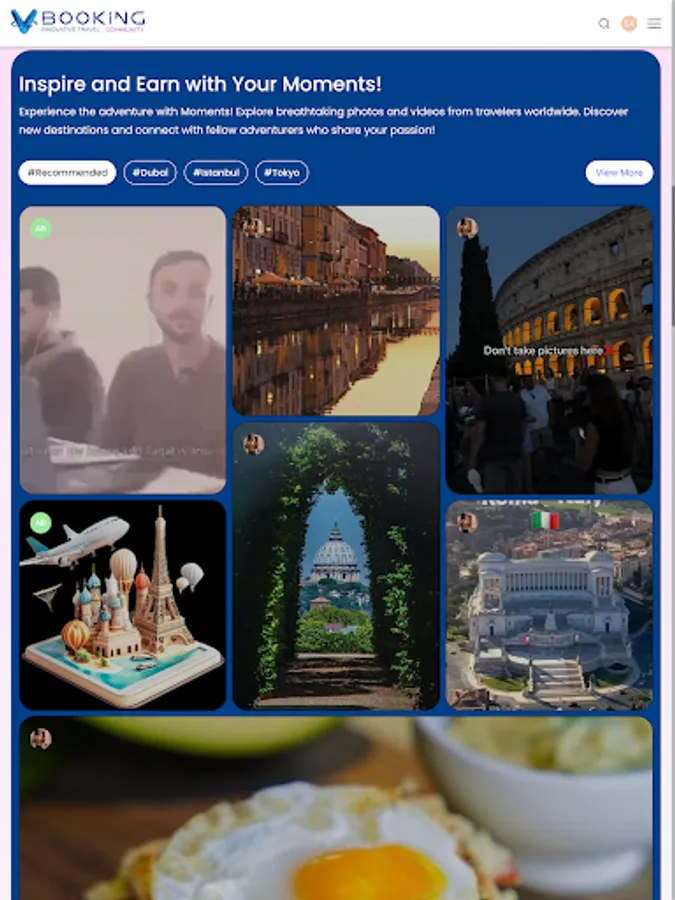Viewport: 675px width, 900px height.
Task: Open the hamburger menu icon
Action: tap(654, 24)
